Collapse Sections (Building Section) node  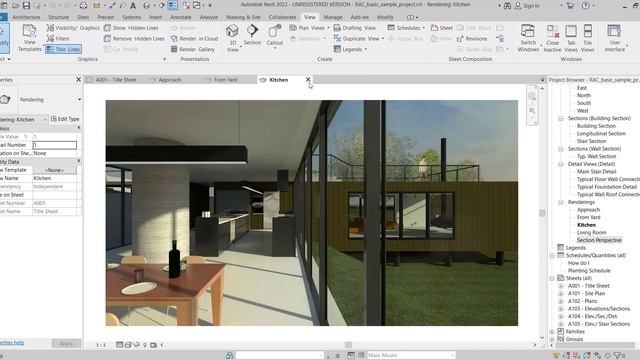561,118
